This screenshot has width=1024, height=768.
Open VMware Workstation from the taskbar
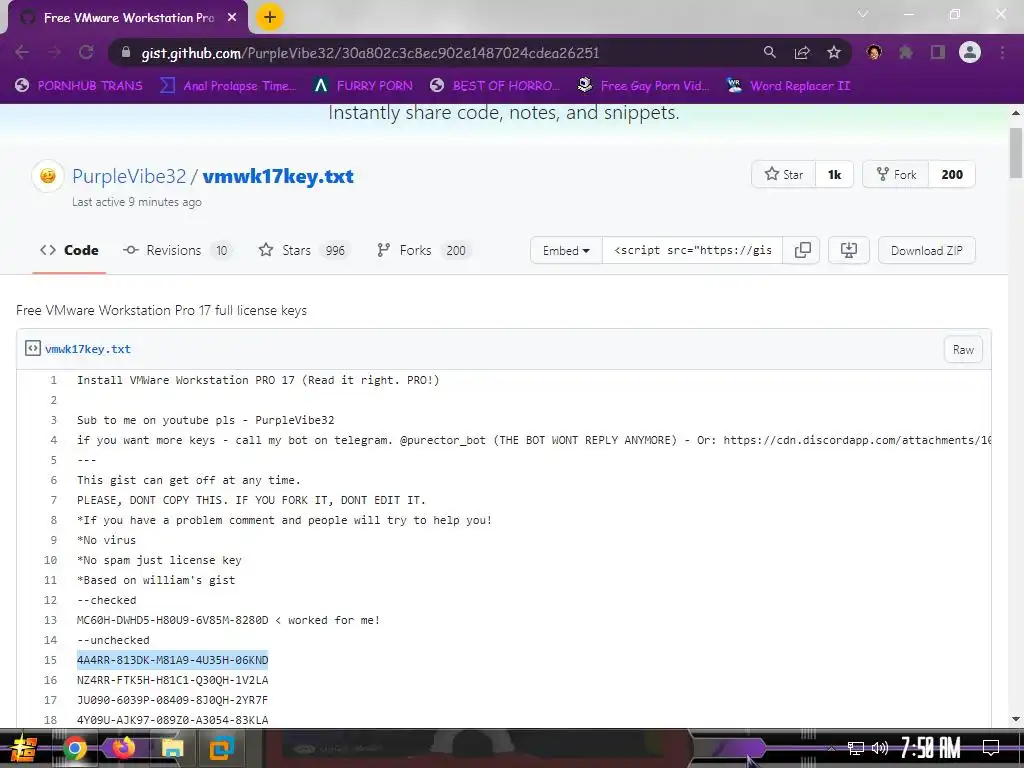pyautogui.click(x=221, y=748)
